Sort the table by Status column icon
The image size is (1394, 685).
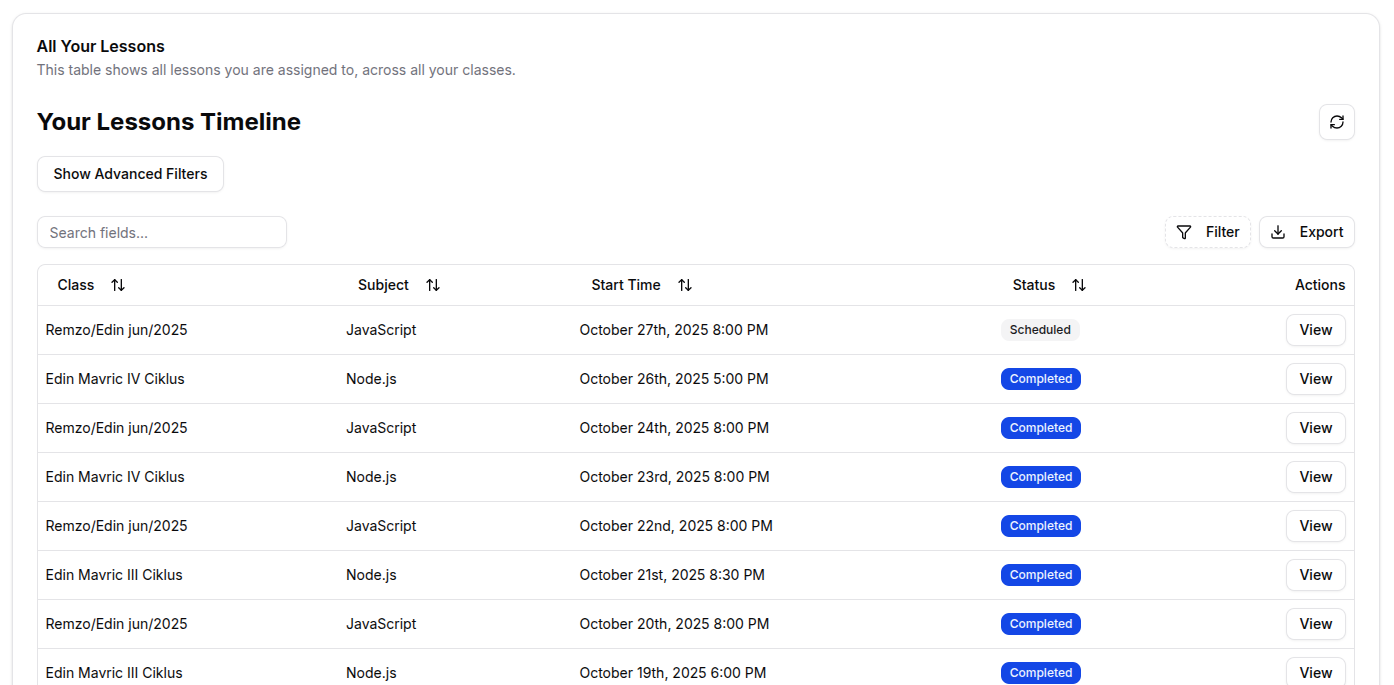pyautogui.click(x=1079, y=285)
